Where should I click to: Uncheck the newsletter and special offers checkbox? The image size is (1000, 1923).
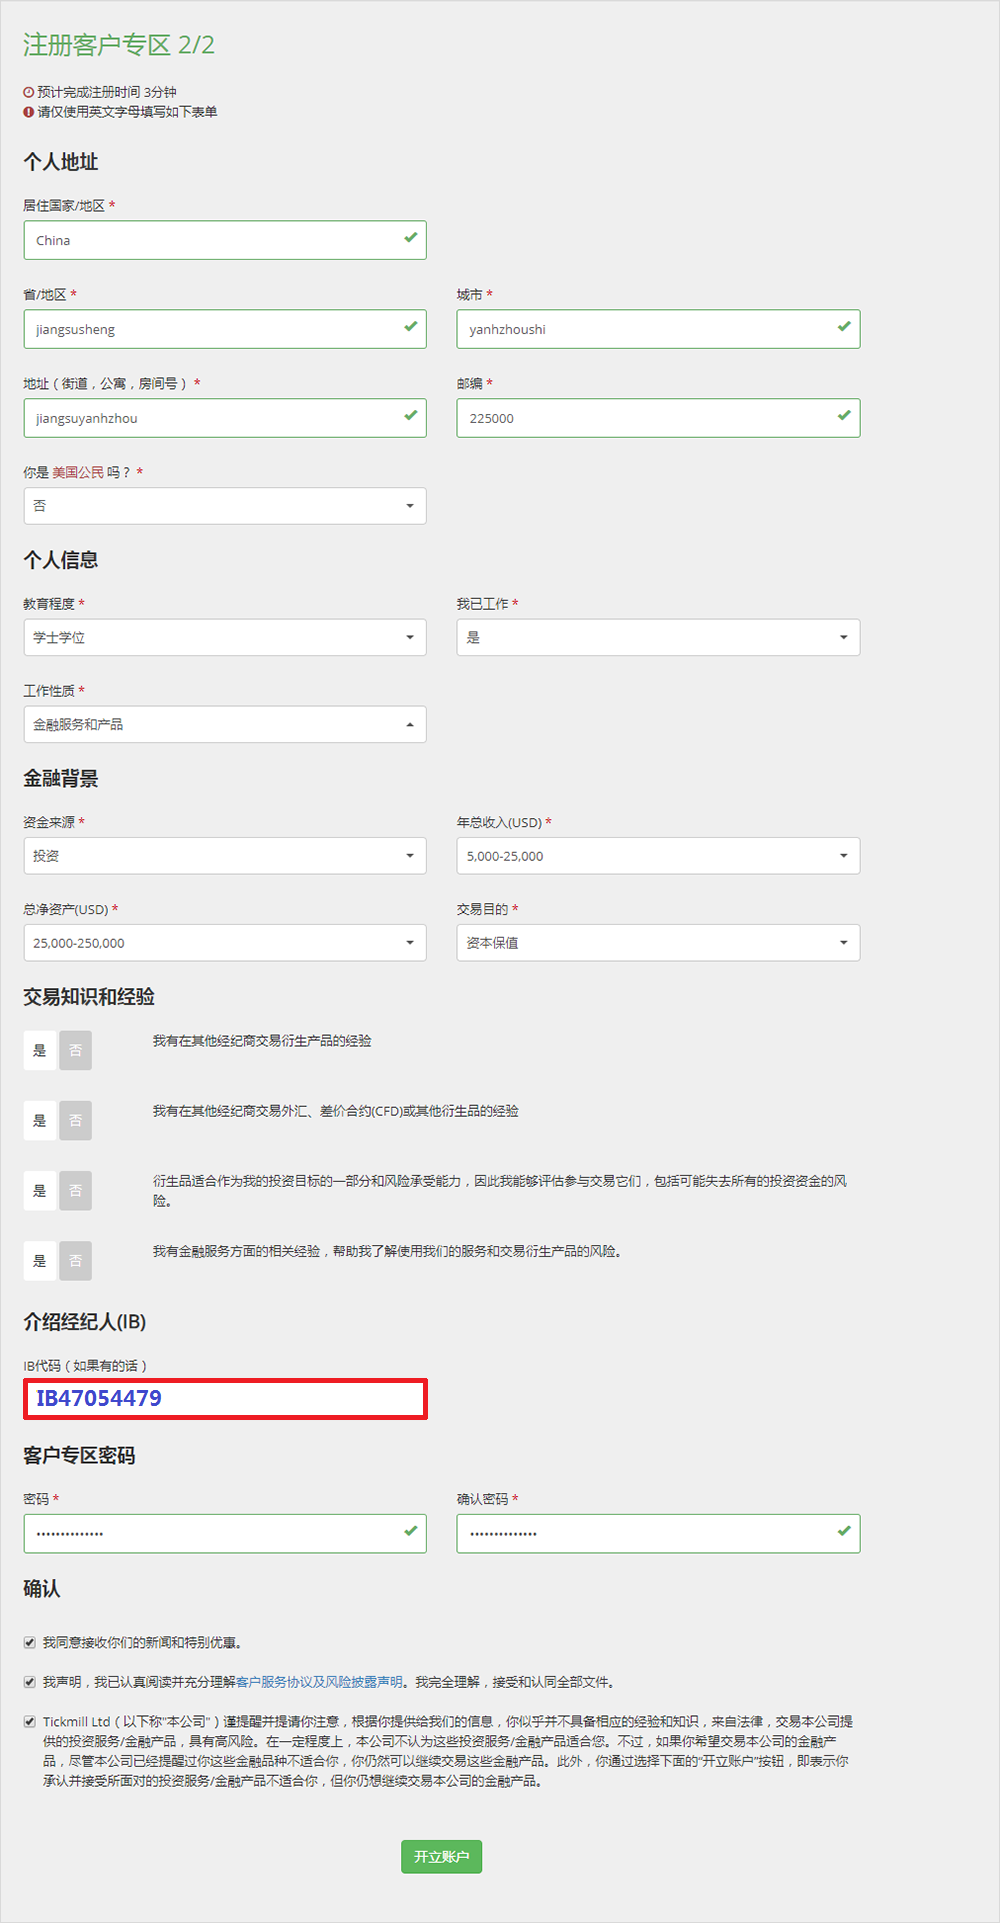[x=30, y=1643]
